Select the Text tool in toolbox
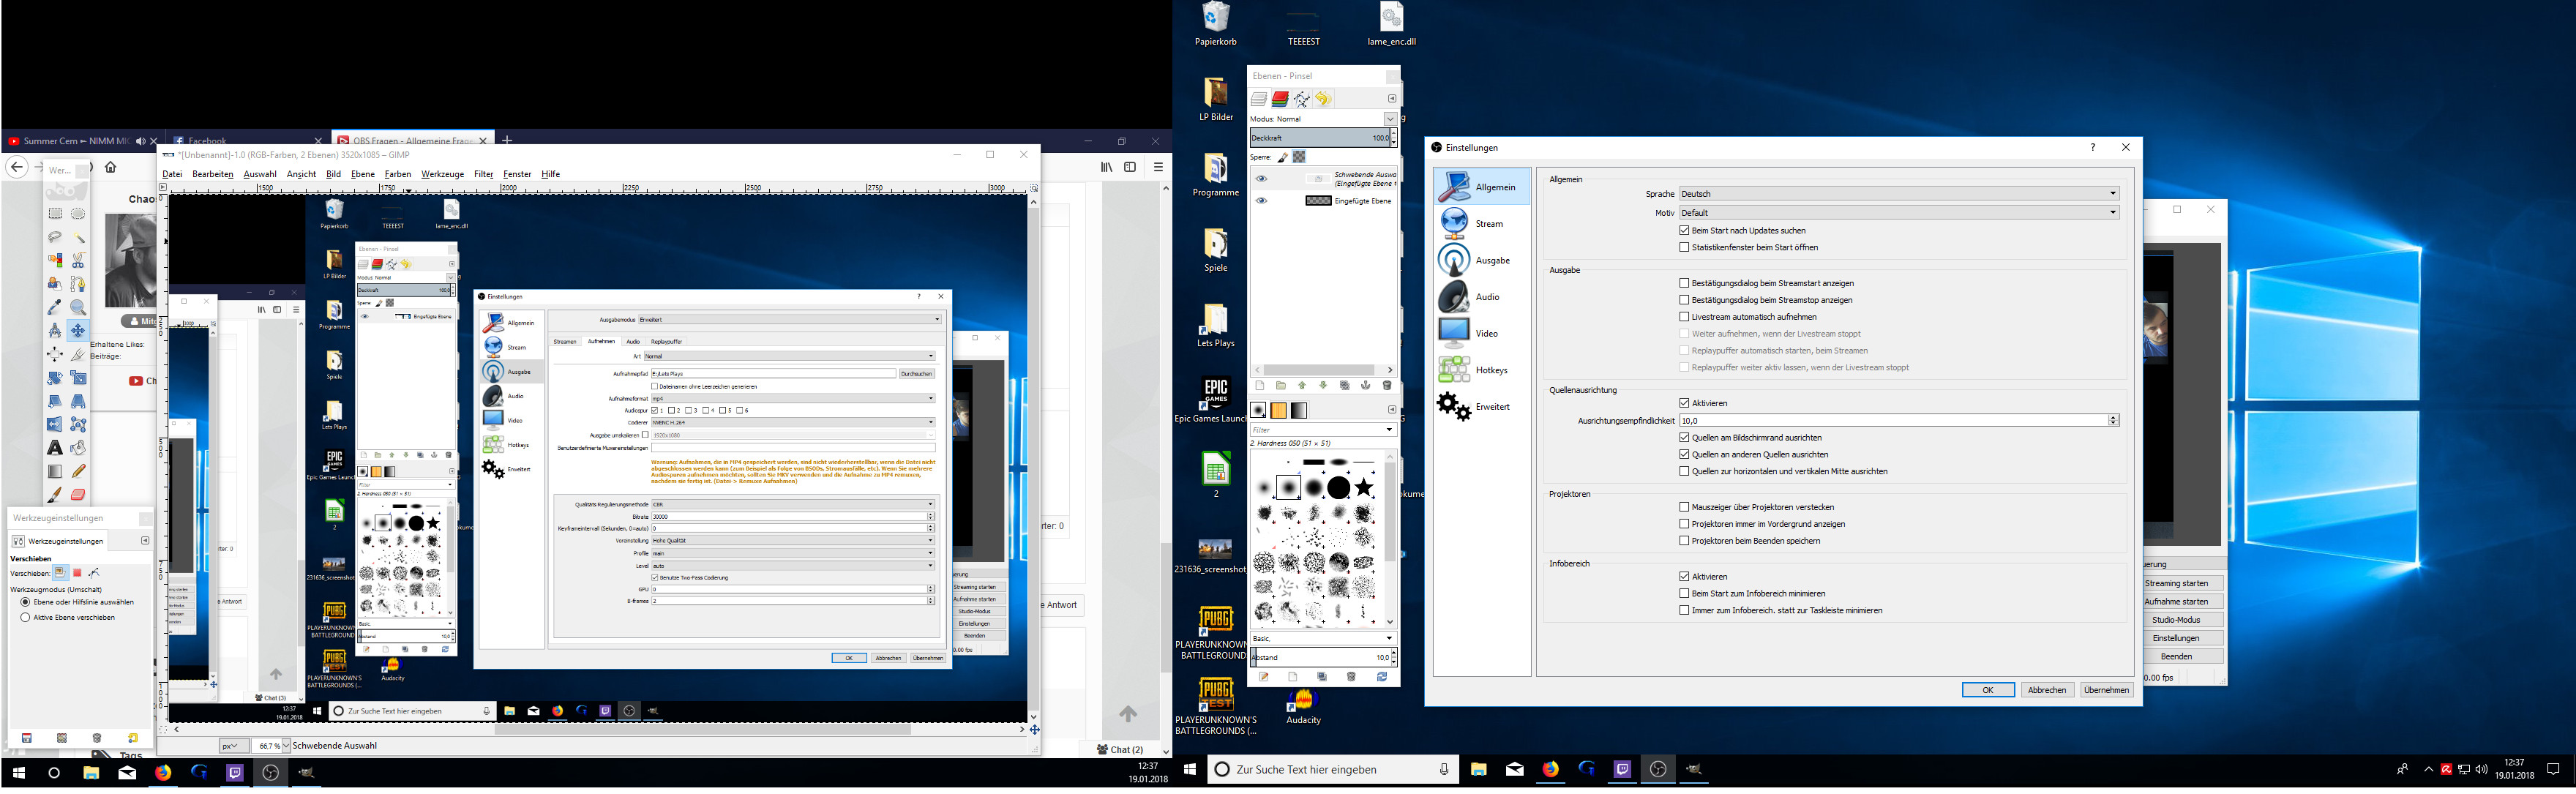 [55, 447]
